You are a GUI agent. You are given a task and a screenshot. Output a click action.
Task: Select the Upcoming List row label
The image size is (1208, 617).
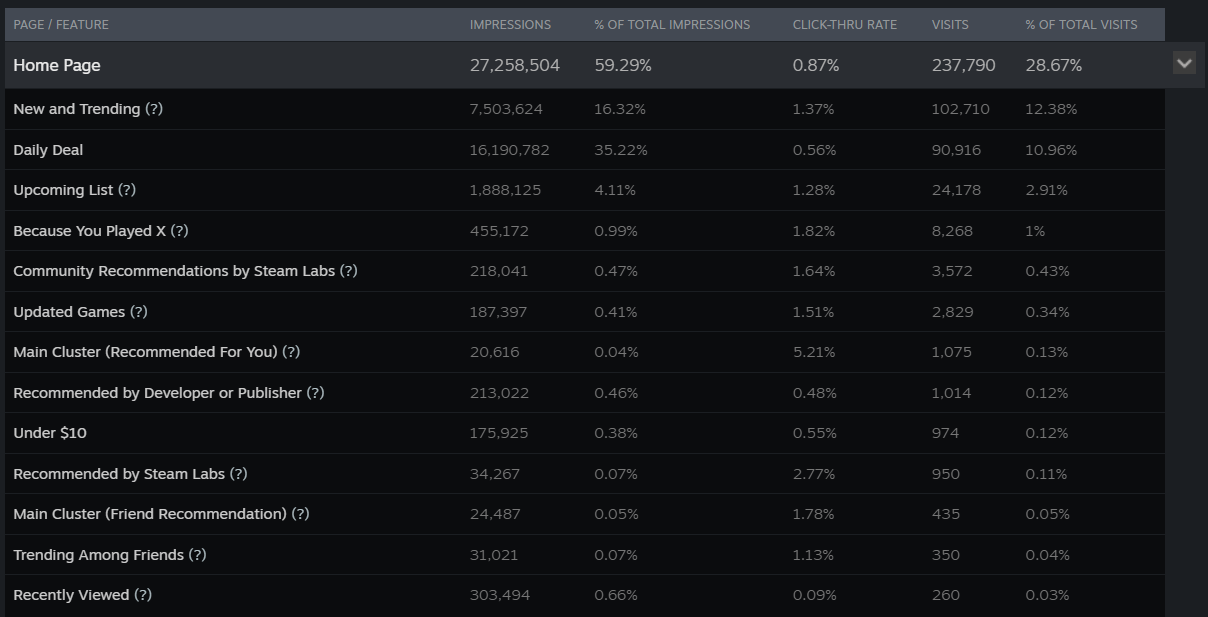tap(63, 190)
